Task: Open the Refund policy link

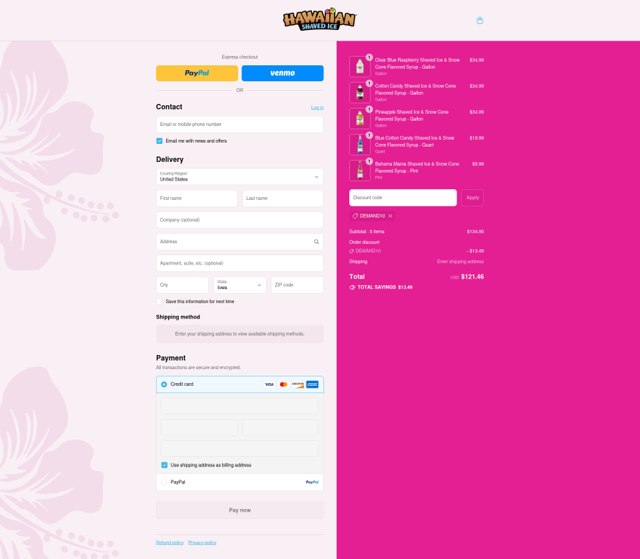Action: (170, 543)
